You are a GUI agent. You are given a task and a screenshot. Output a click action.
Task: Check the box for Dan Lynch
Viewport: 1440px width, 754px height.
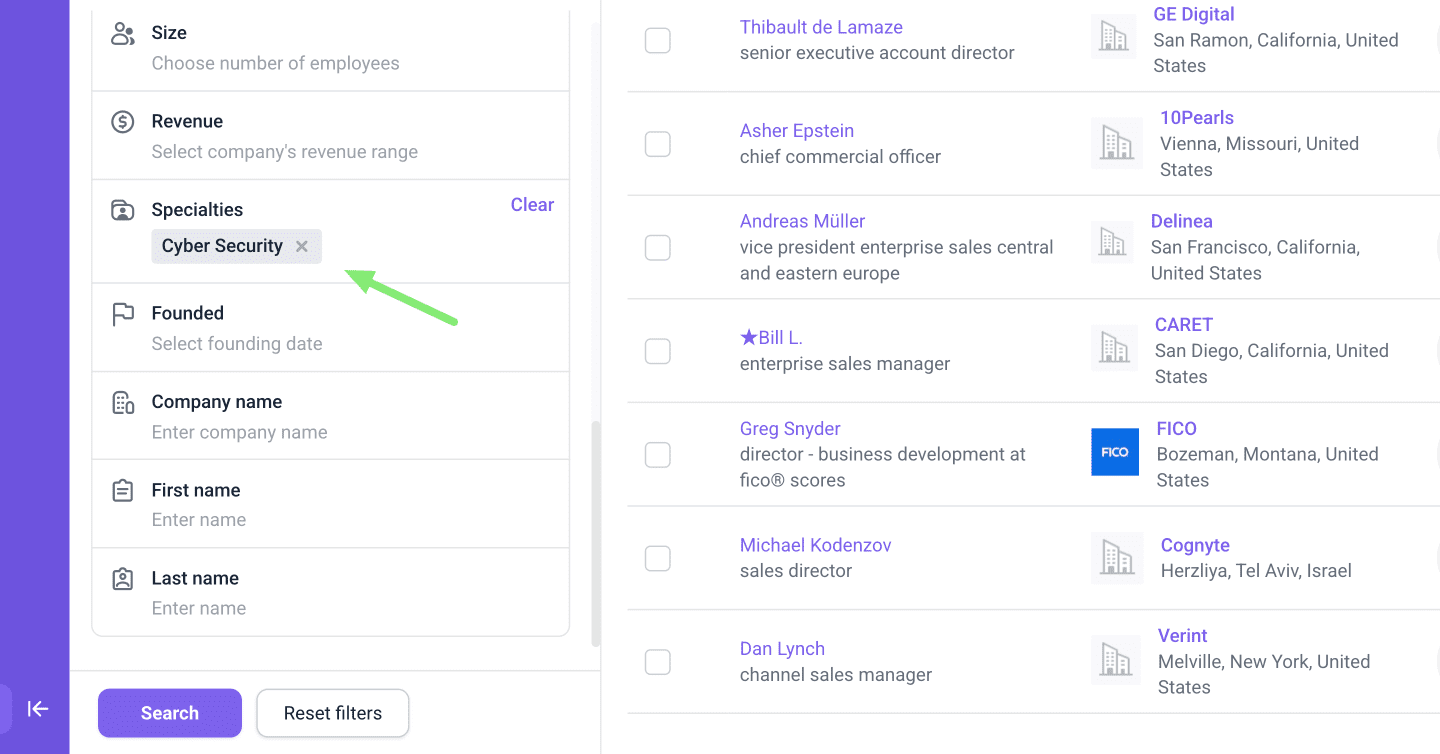[658, 662]
